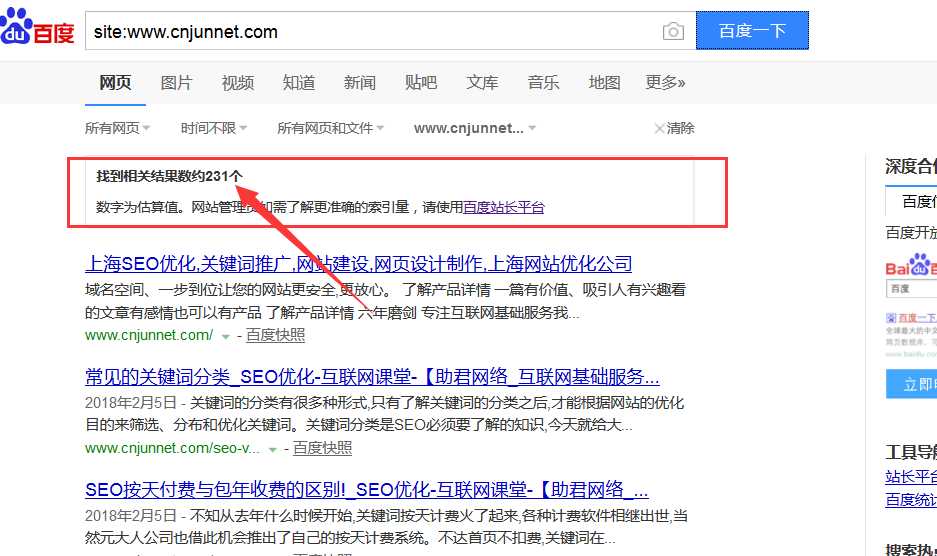Open 百度站长平台 link in notice
The image size is (937, 556).
[504, 207]
